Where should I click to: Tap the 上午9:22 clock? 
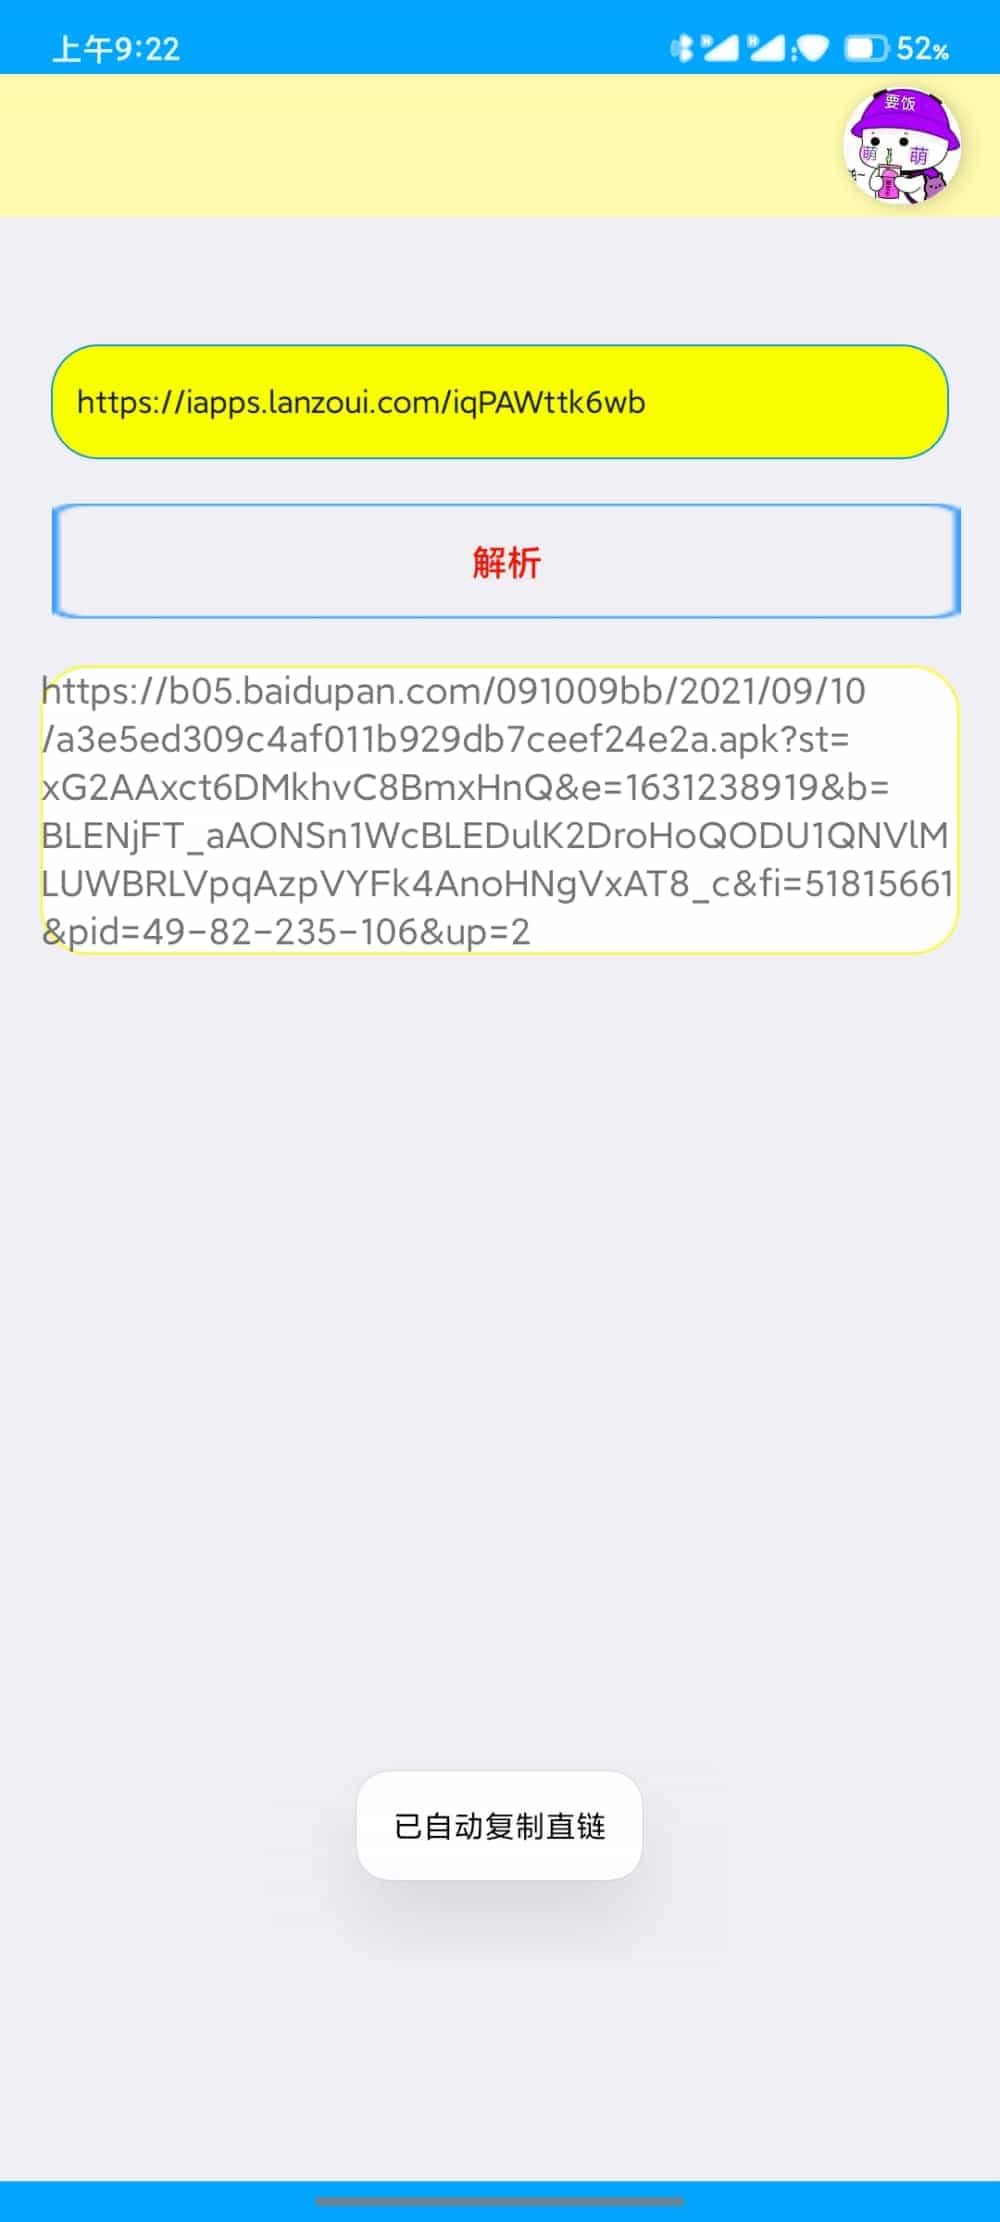click(116, 49)
